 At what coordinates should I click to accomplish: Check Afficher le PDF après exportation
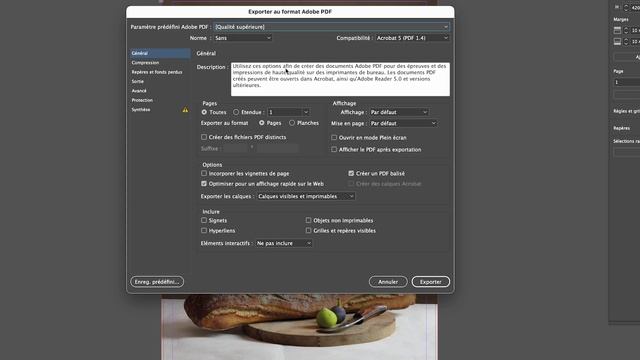click(334, 149)
